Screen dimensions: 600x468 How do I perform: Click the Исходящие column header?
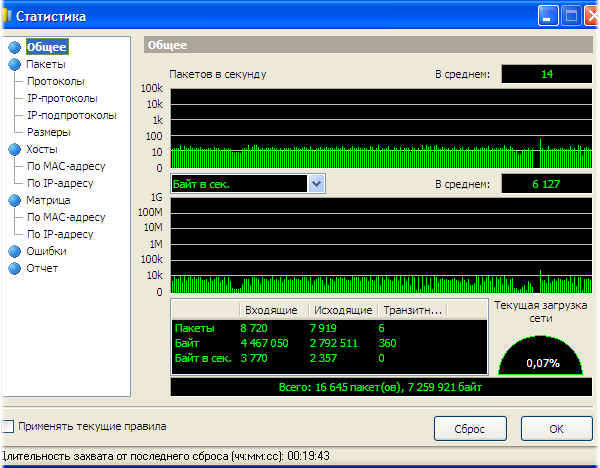(x=343, y=310)
